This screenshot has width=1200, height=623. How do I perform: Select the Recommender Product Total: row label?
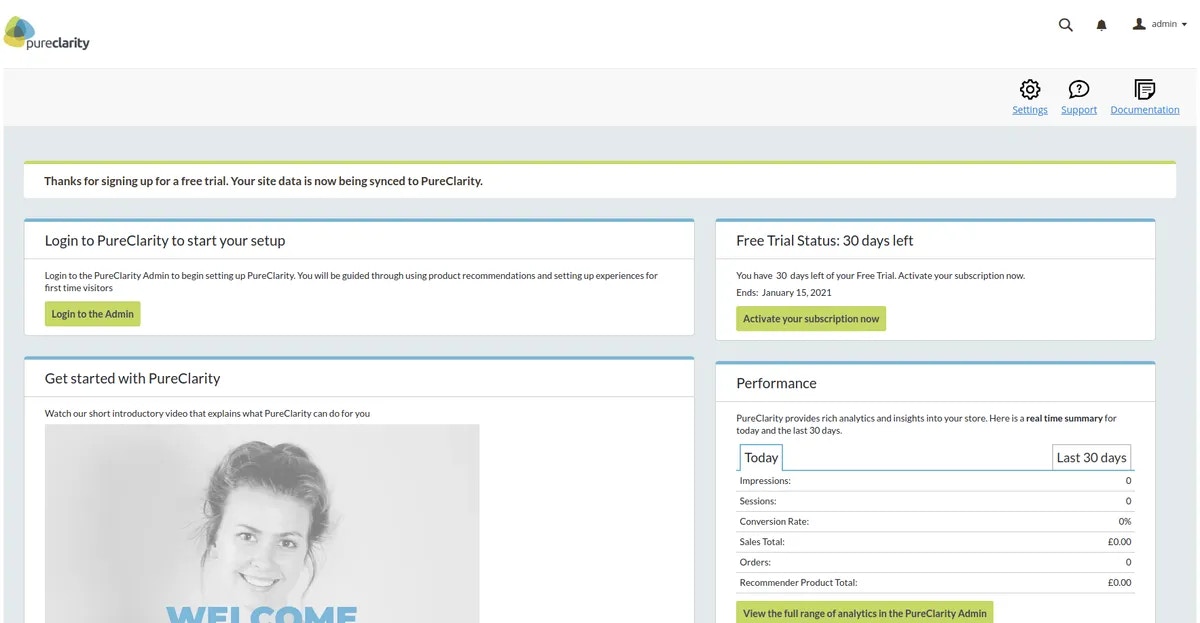(x=798, y=582)
